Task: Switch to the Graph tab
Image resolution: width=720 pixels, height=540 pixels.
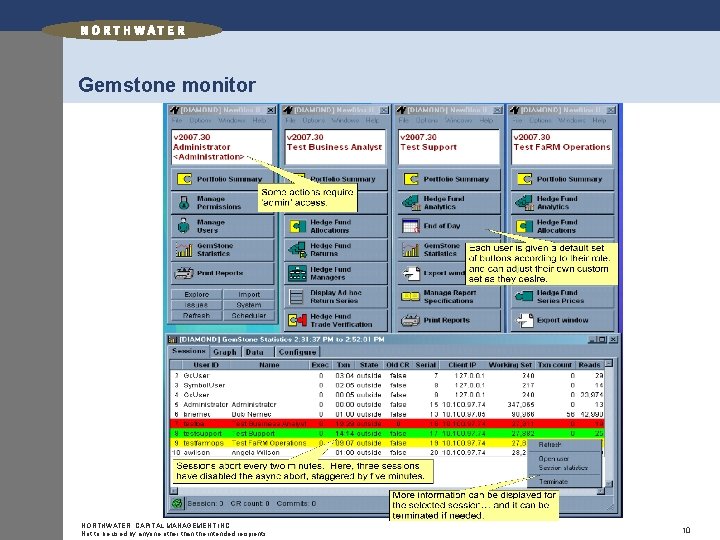Action: 225,352
